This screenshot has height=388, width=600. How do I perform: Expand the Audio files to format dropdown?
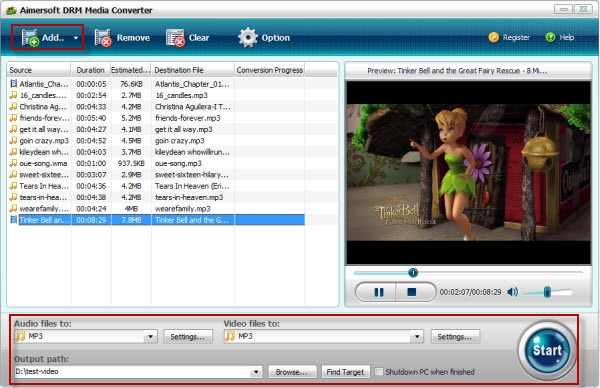click(150, 337)
